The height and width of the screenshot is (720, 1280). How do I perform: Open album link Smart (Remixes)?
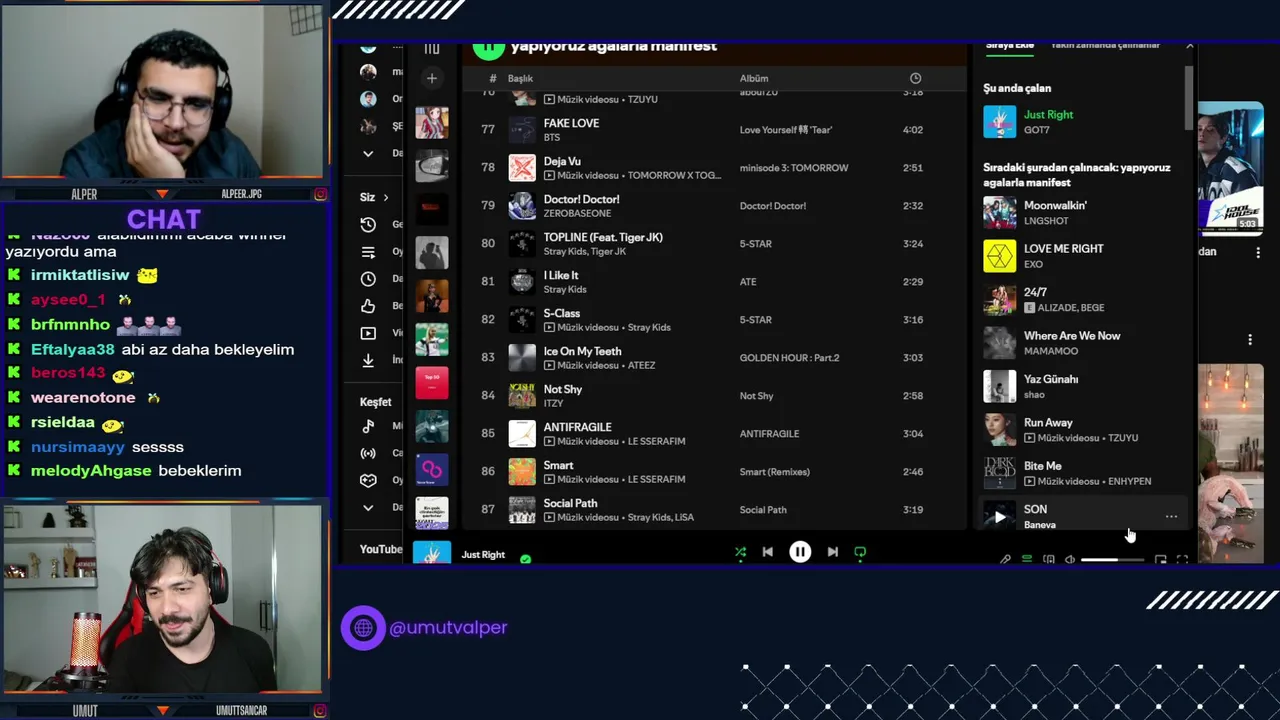click(x=774, y=472)
